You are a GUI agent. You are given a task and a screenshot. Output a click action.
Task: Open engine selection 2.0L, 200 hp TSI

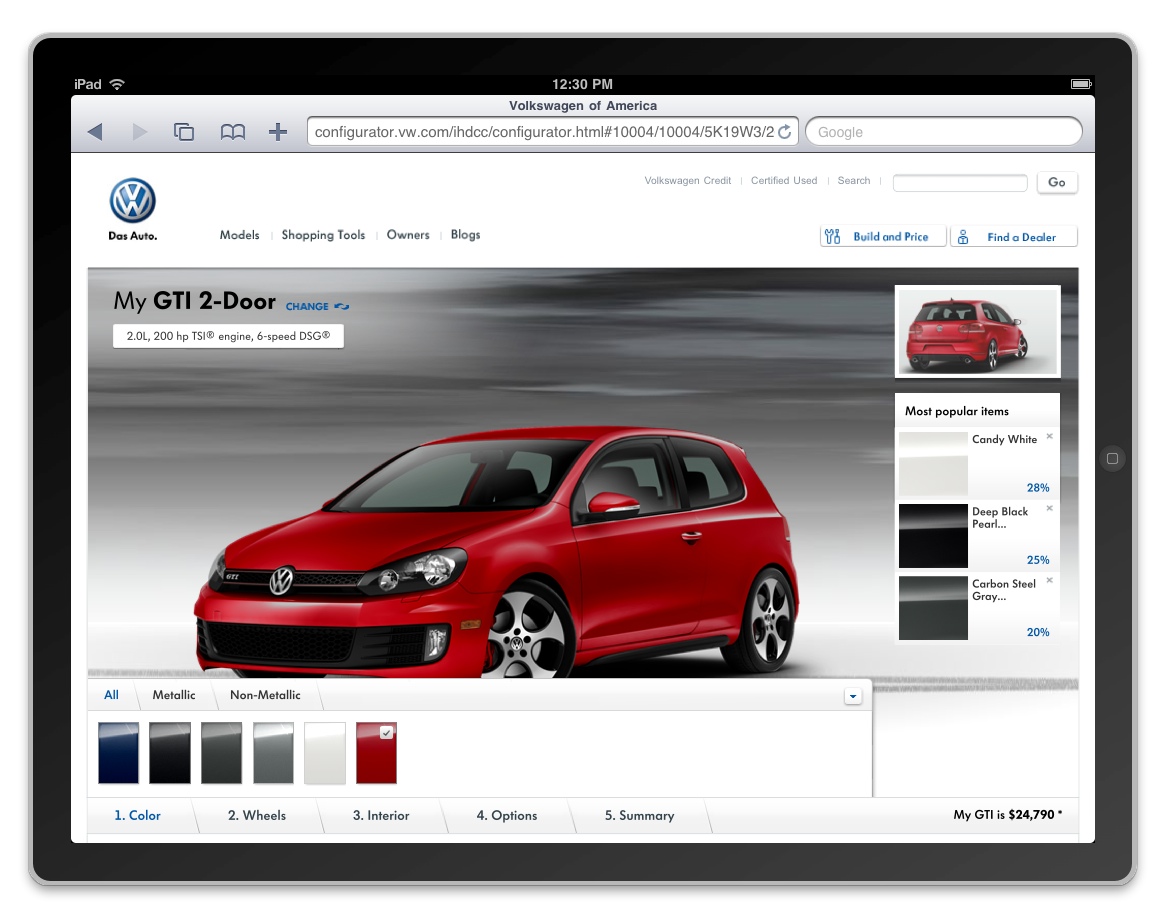[228, 336]
